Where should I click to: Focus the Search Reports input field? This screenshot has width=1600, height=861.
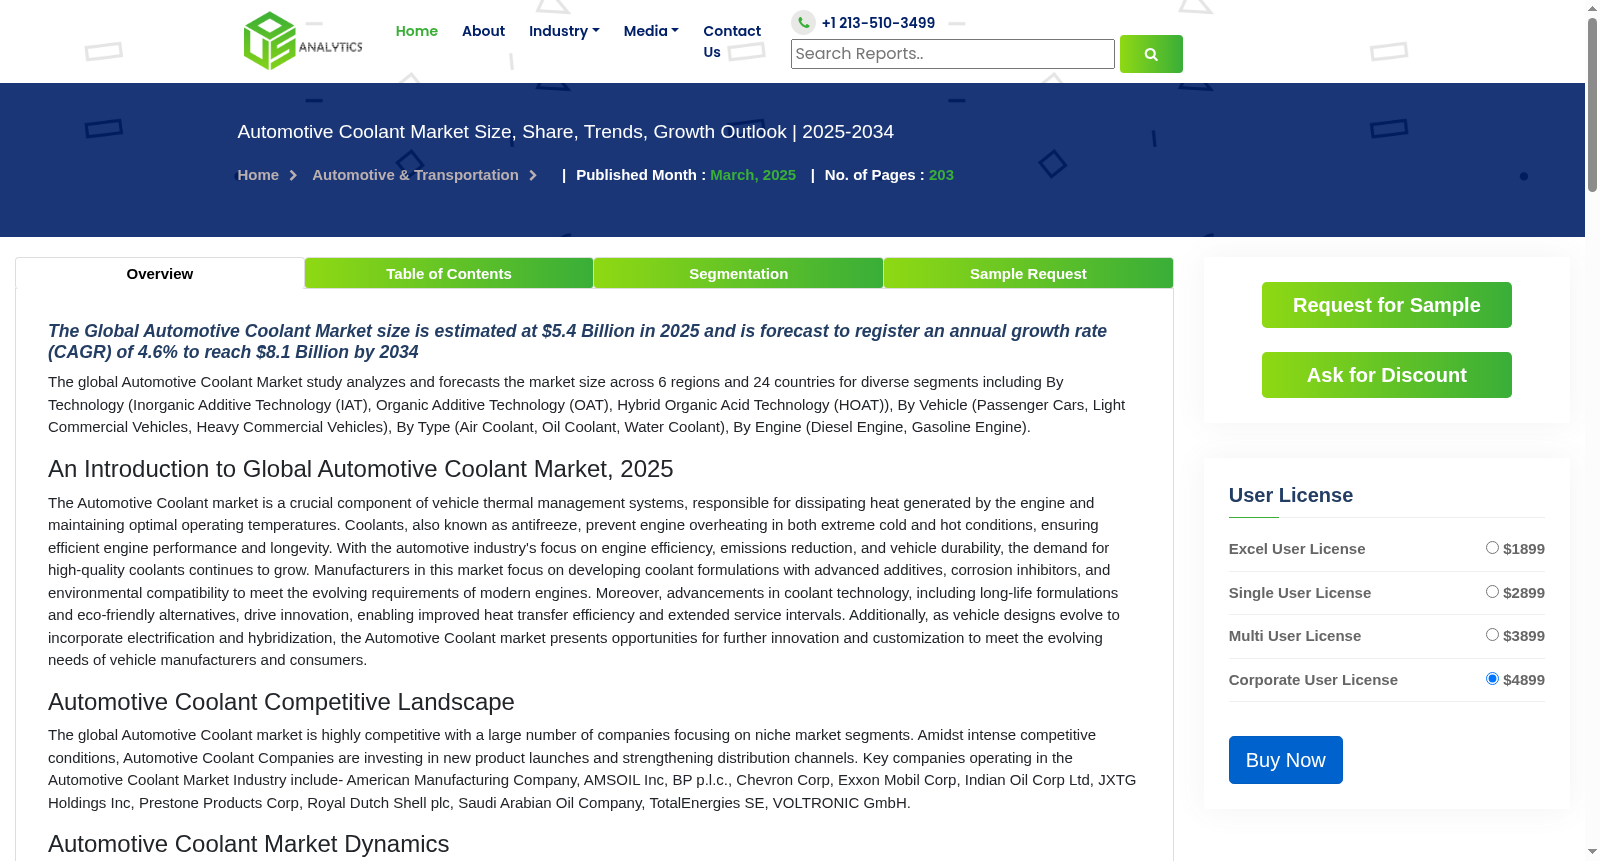[x=953, y=54]
